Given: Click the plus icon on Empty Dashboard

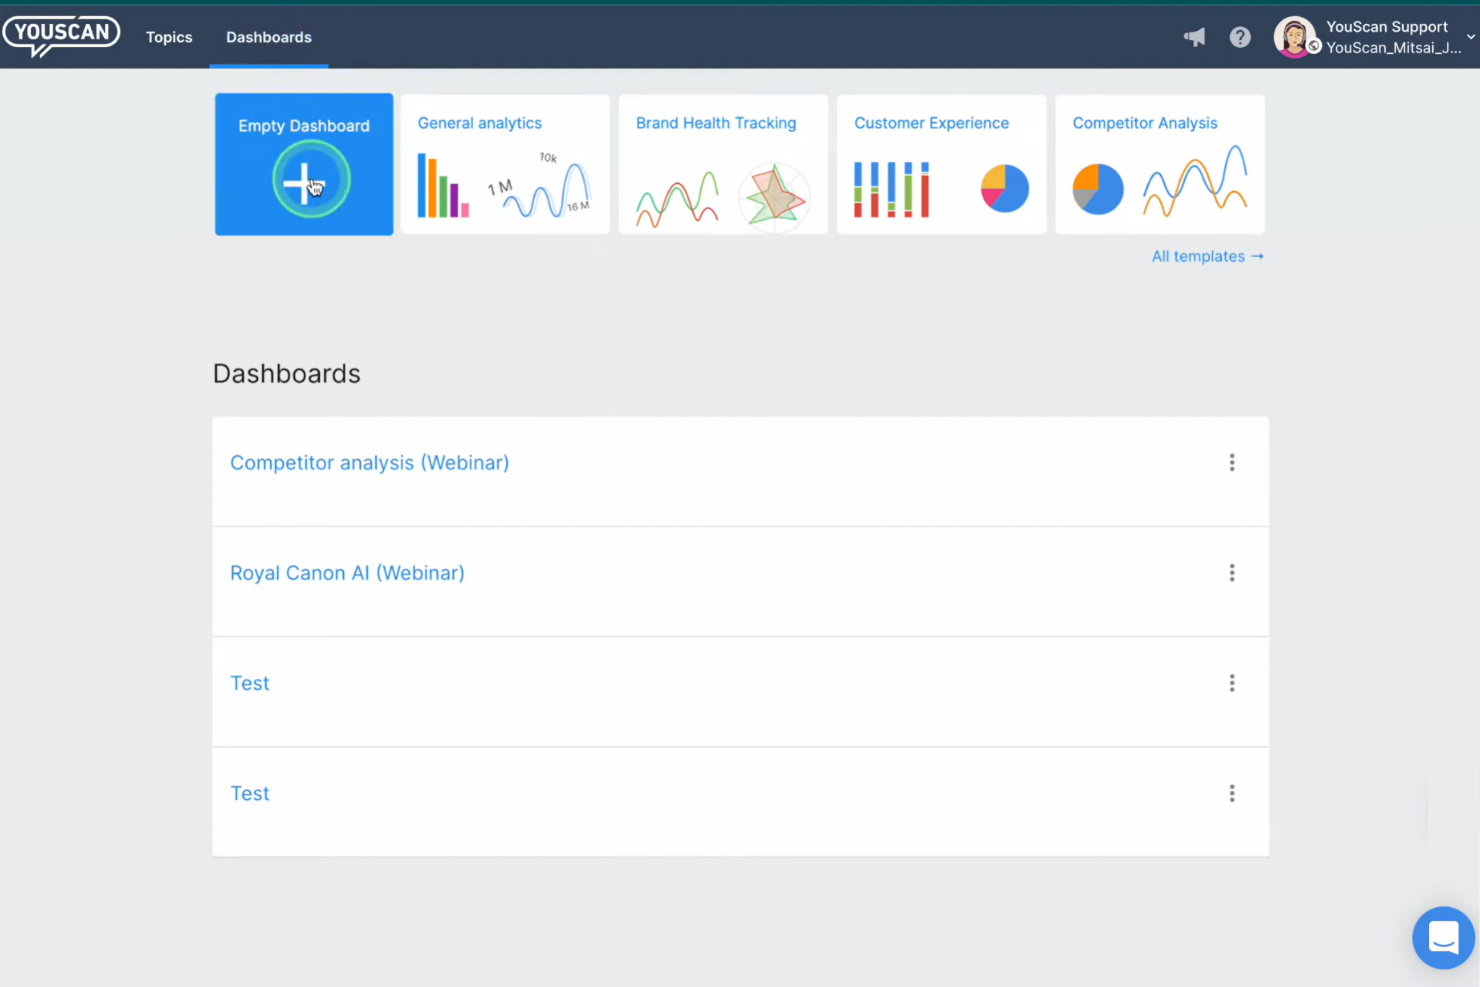Looking at the screenshot, I should (302, 180).
